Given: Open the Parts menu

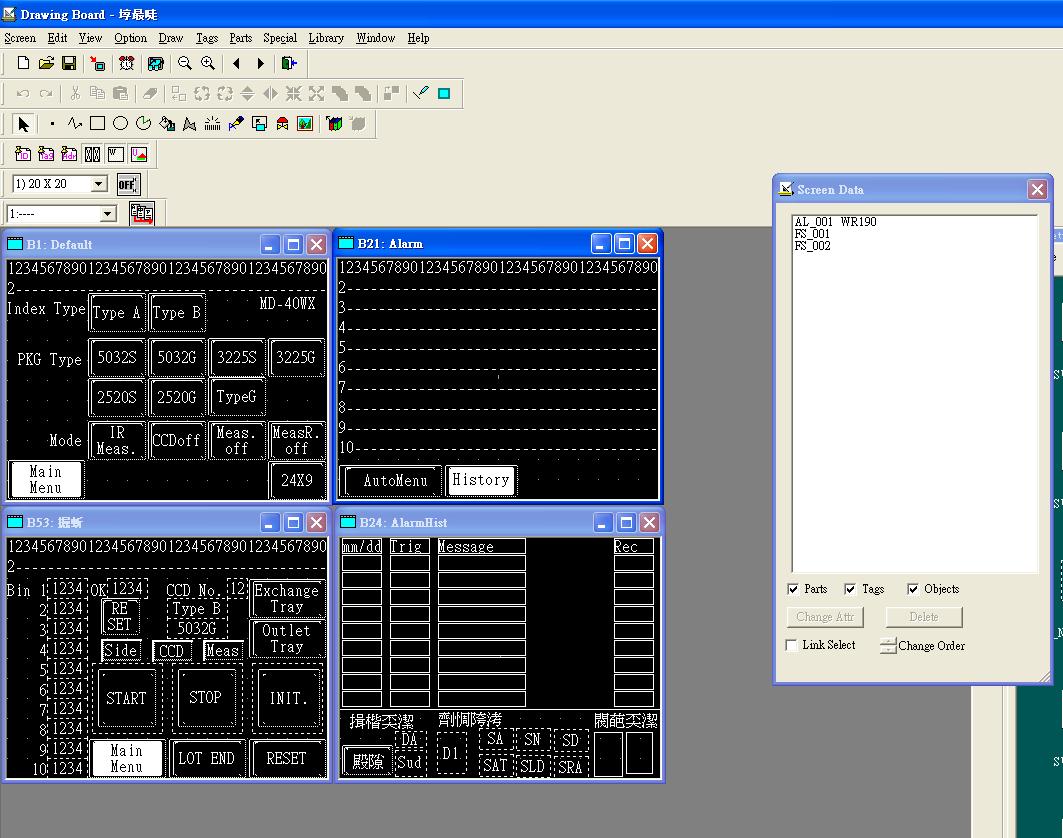Looking at the screenshot, I should (240, 38).
